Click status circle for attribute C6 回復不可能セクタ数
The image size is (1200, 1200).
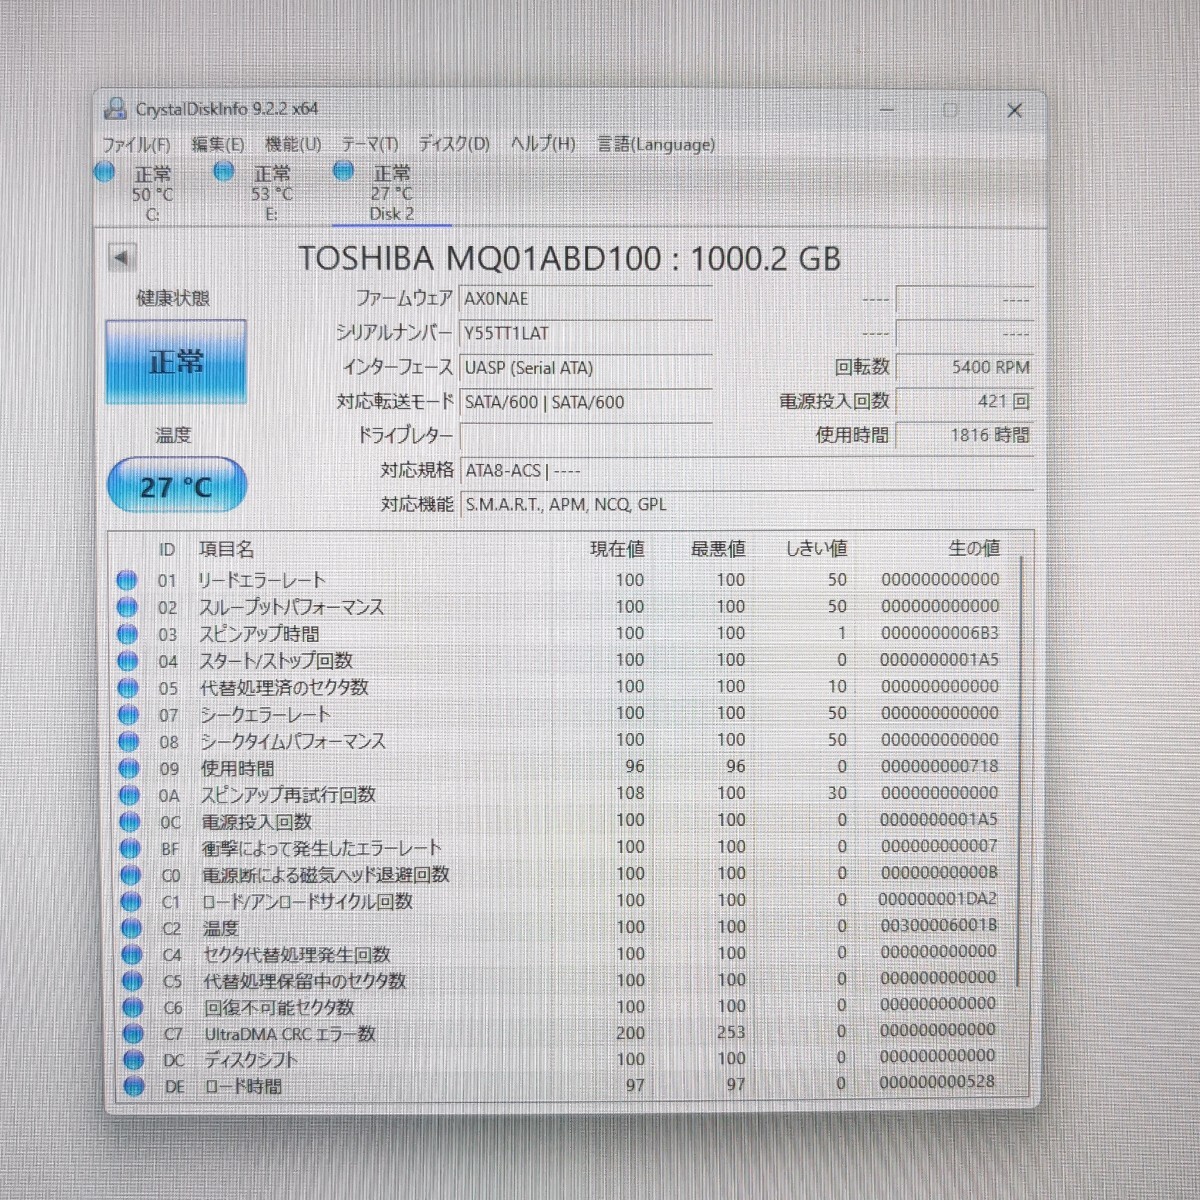132,1008
